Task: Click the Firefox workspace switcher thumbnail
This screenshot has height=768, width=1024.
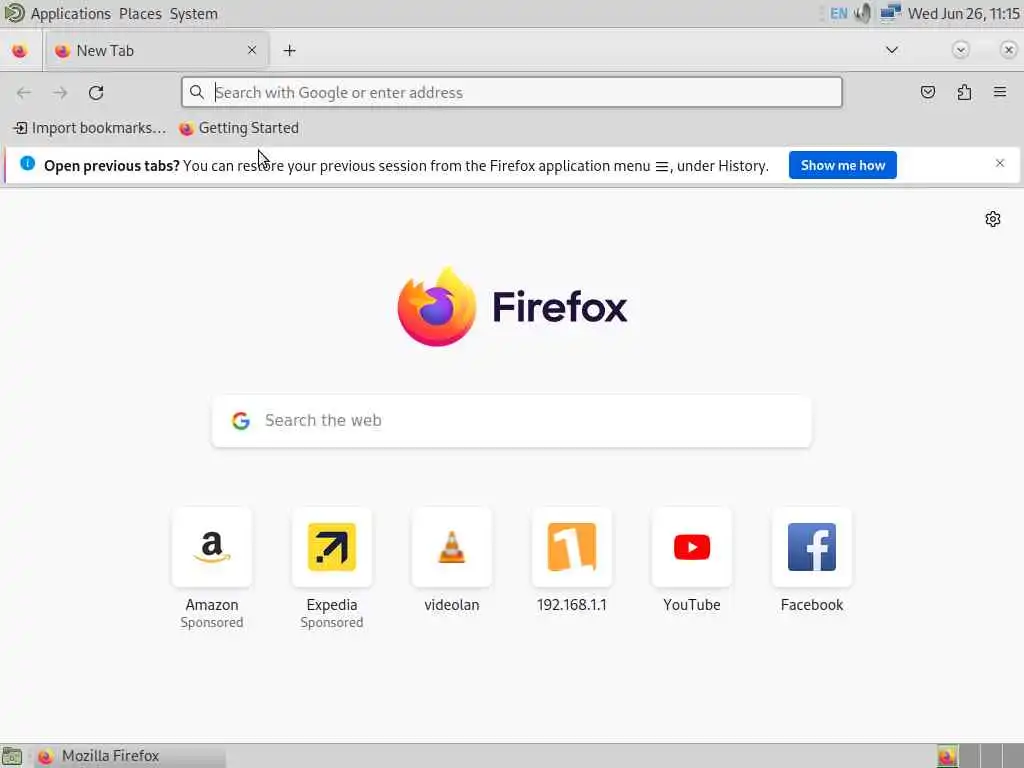Action: [x=947, y=756]
